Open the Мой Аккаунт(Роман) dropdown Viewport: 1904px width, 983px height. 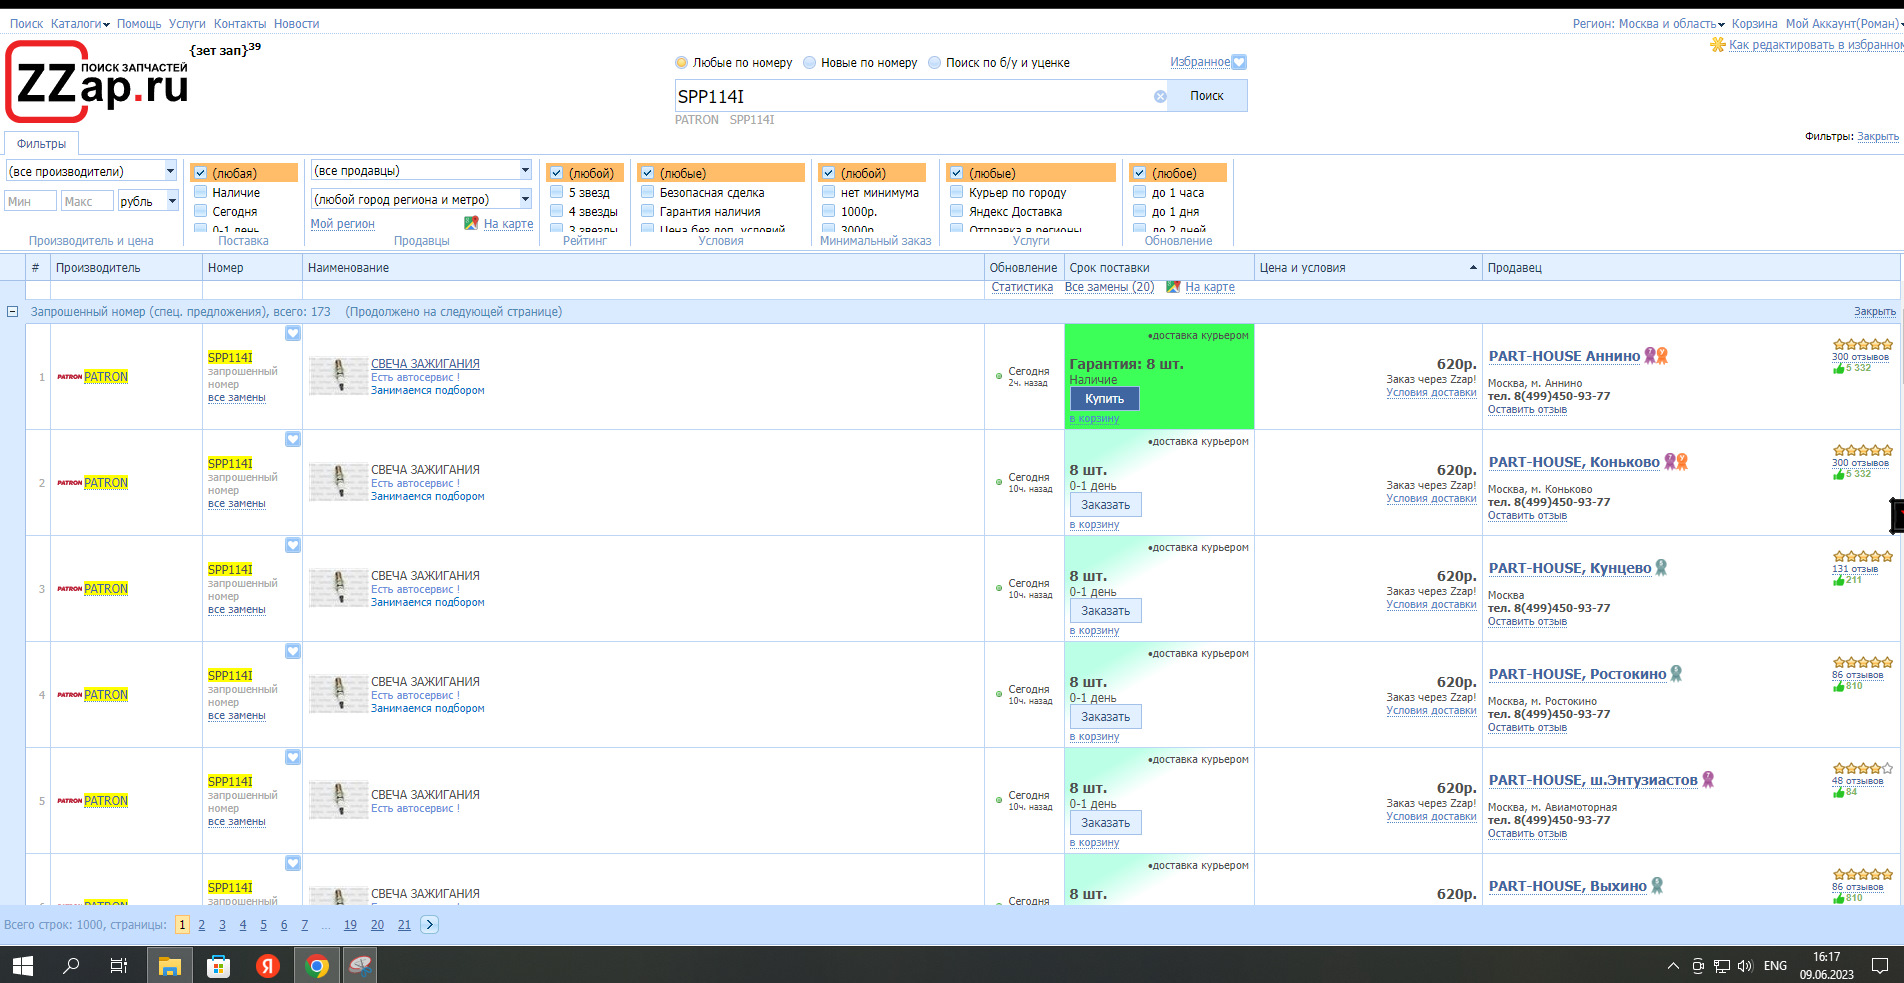[x=1844, y=24]
